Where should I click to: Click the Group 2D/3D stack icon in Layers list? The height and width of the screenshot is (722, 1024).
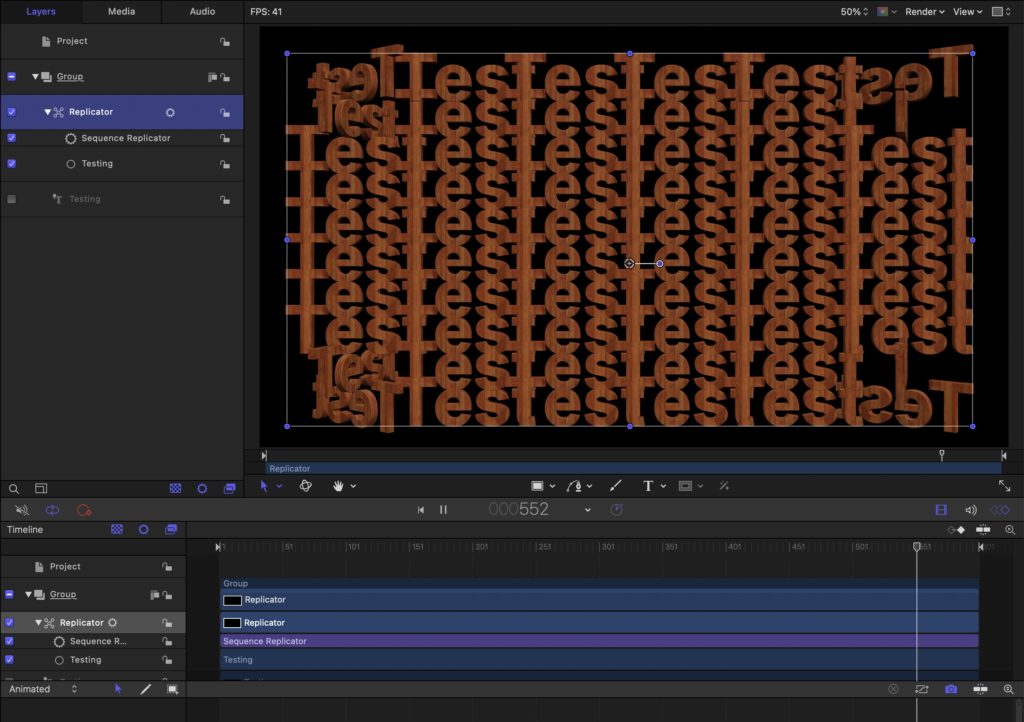[x=212, y=77]
